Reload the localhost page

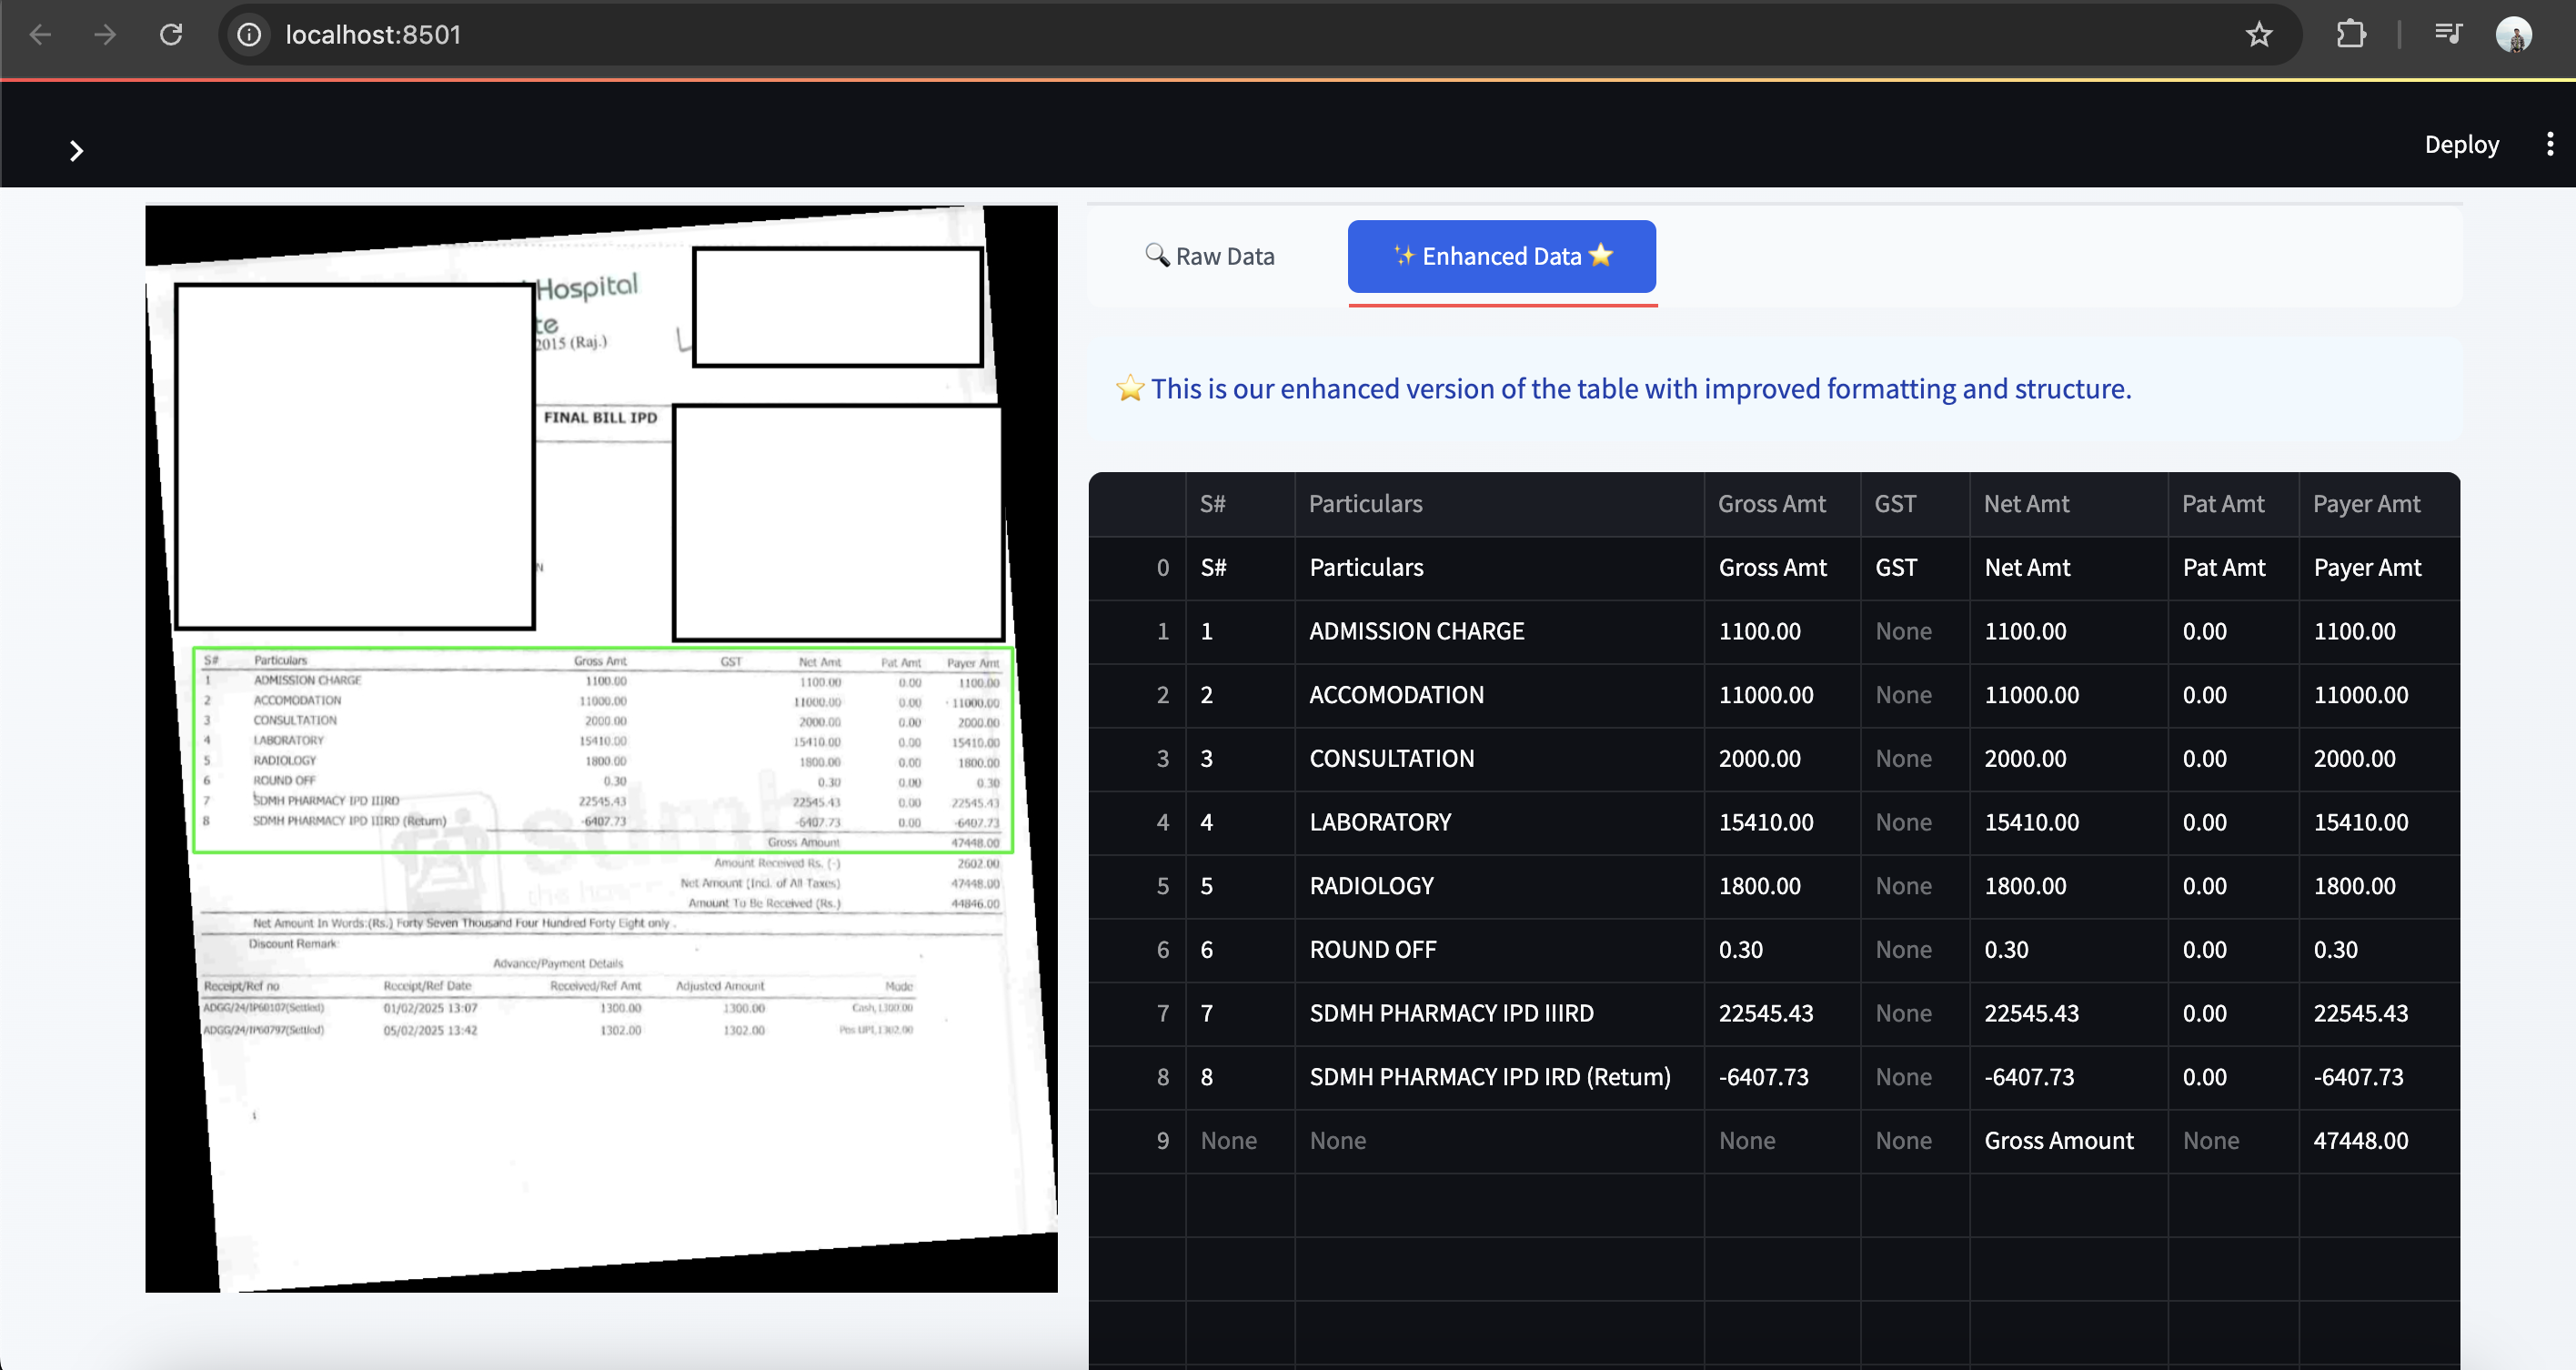(171, 35)
